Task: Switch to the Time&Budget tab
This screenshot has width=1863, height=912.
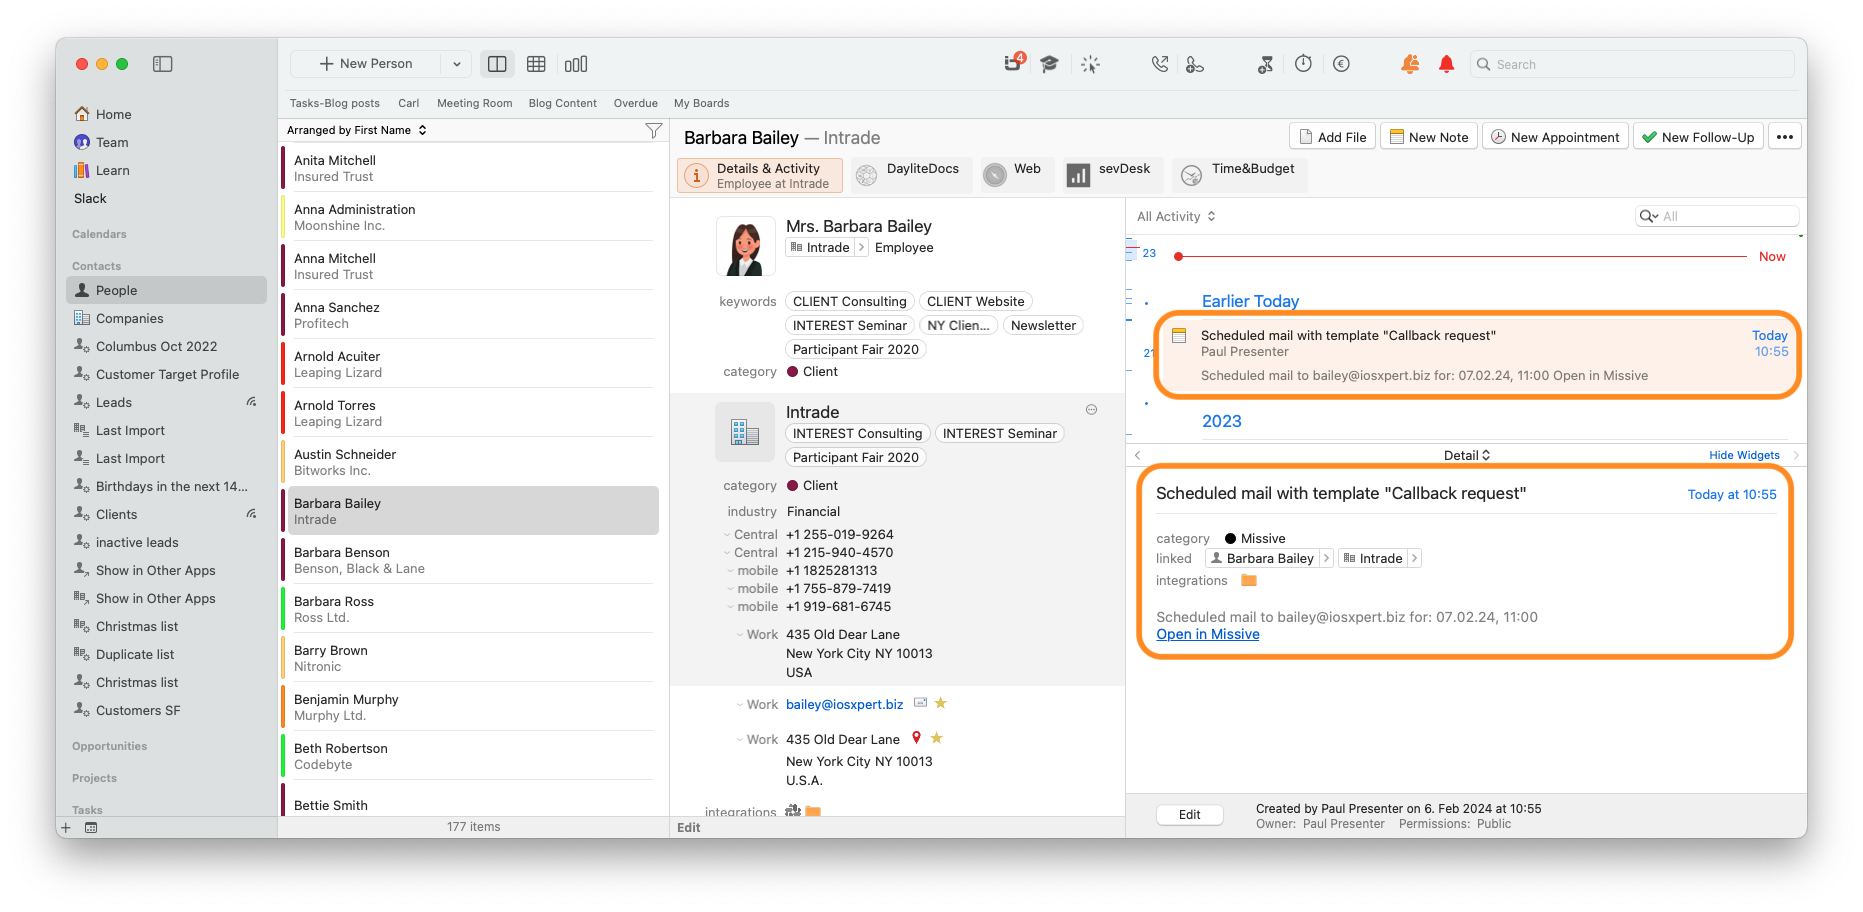Action: pos(1238,175)
